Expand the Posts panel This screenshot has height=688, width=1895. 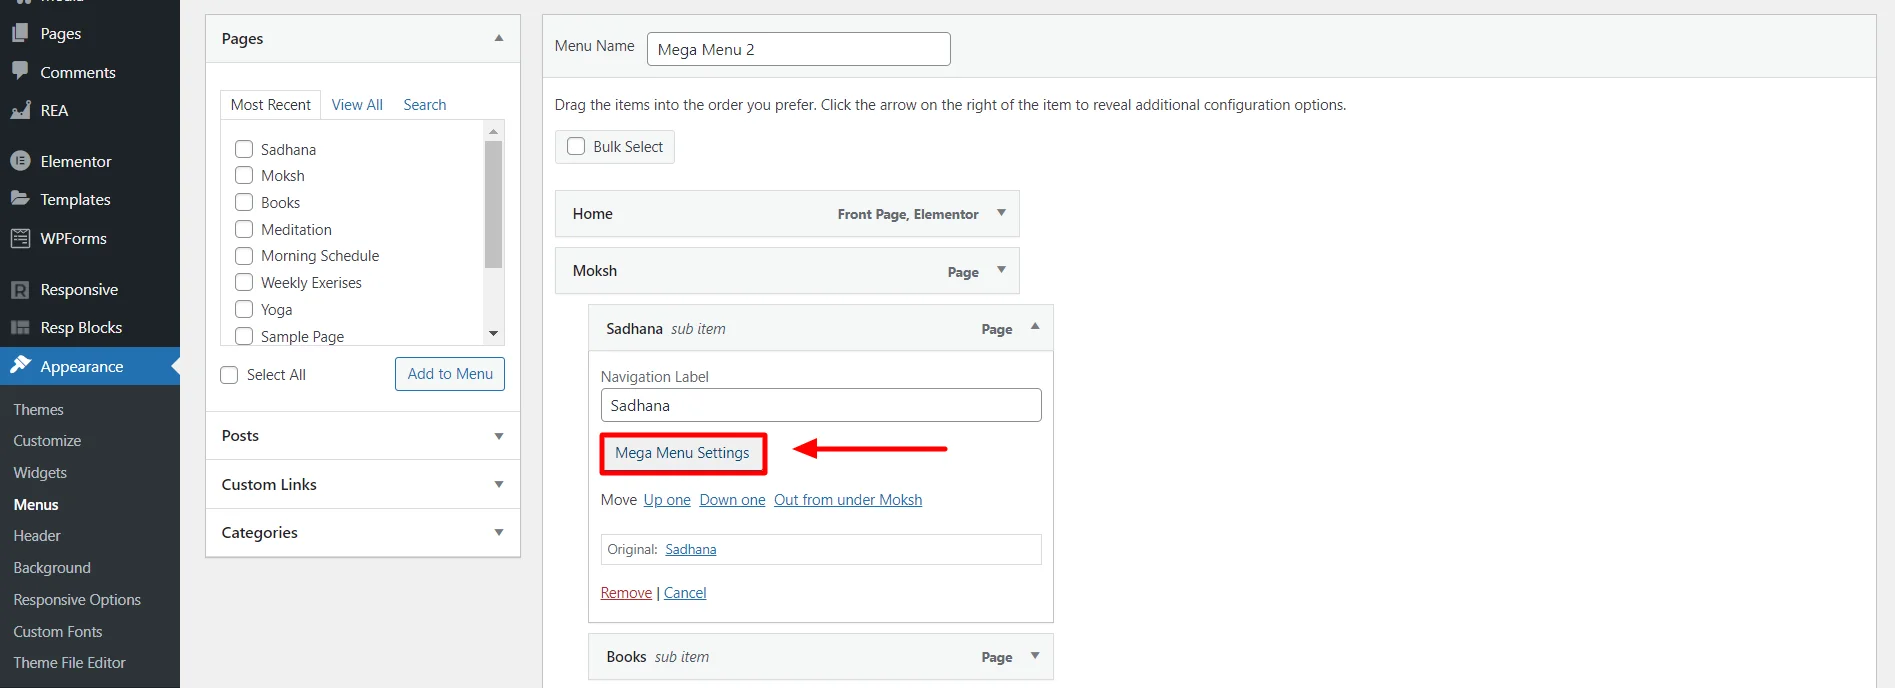[499, 436]
